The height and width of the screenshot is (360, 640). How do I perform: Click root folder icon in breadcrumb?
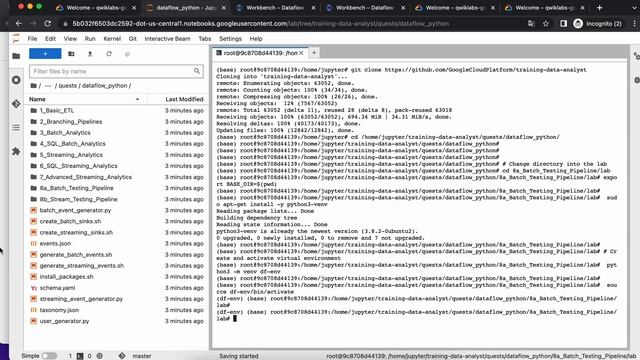[33, 86]
